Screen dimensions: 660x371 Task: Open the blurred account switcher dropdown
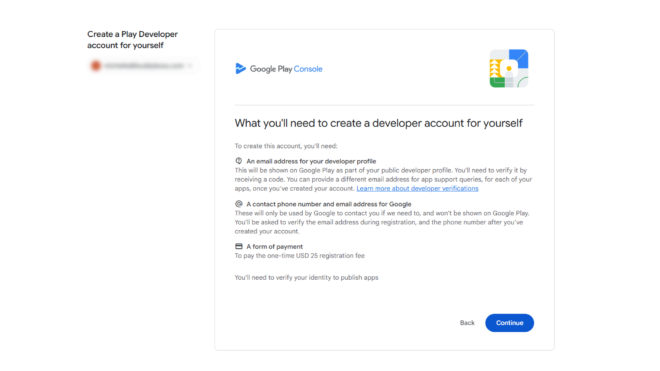[x=143, y=66]
